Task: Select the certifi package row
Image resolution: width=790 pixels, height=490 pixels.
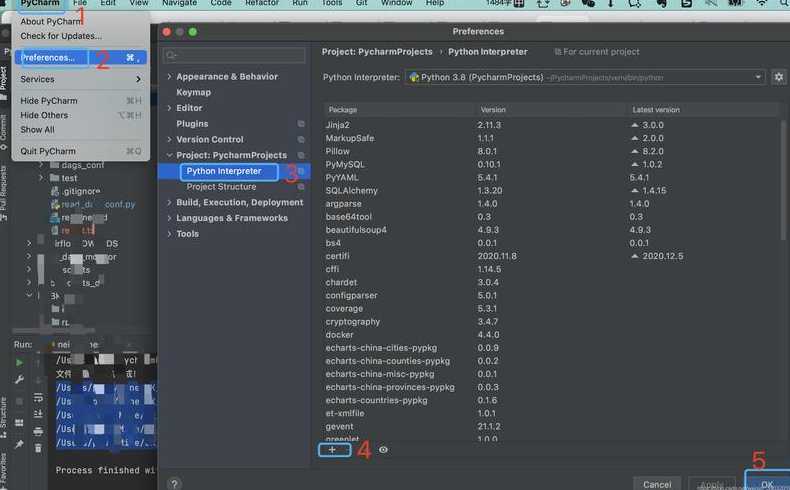Action: pos(552,256)
